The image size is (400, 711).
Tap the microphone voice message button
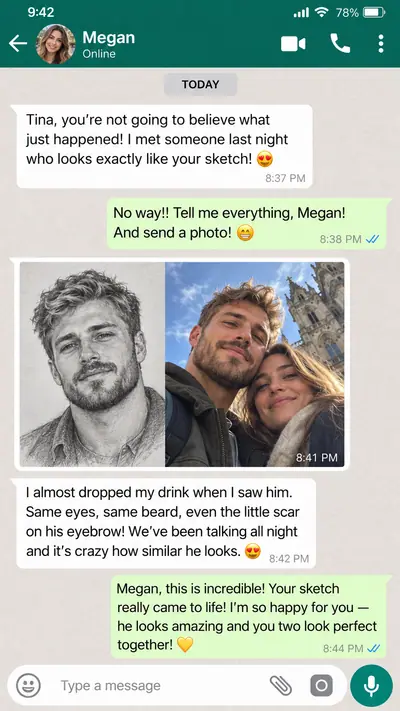[371, 686]
